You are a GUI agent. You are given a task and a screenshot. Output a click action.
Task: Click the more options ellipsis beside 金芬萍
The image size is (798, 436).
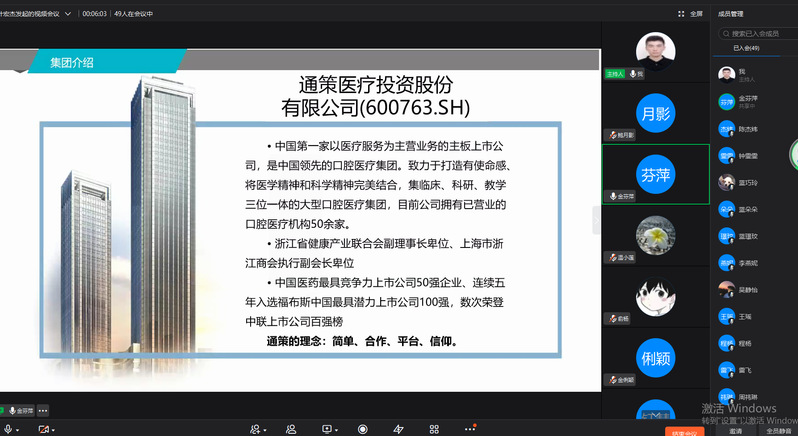click(x=42, y=410)
